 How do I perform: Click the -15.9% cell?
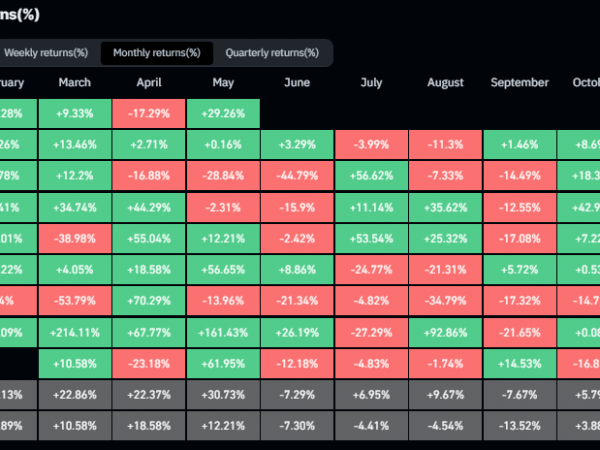coord(297,208)
